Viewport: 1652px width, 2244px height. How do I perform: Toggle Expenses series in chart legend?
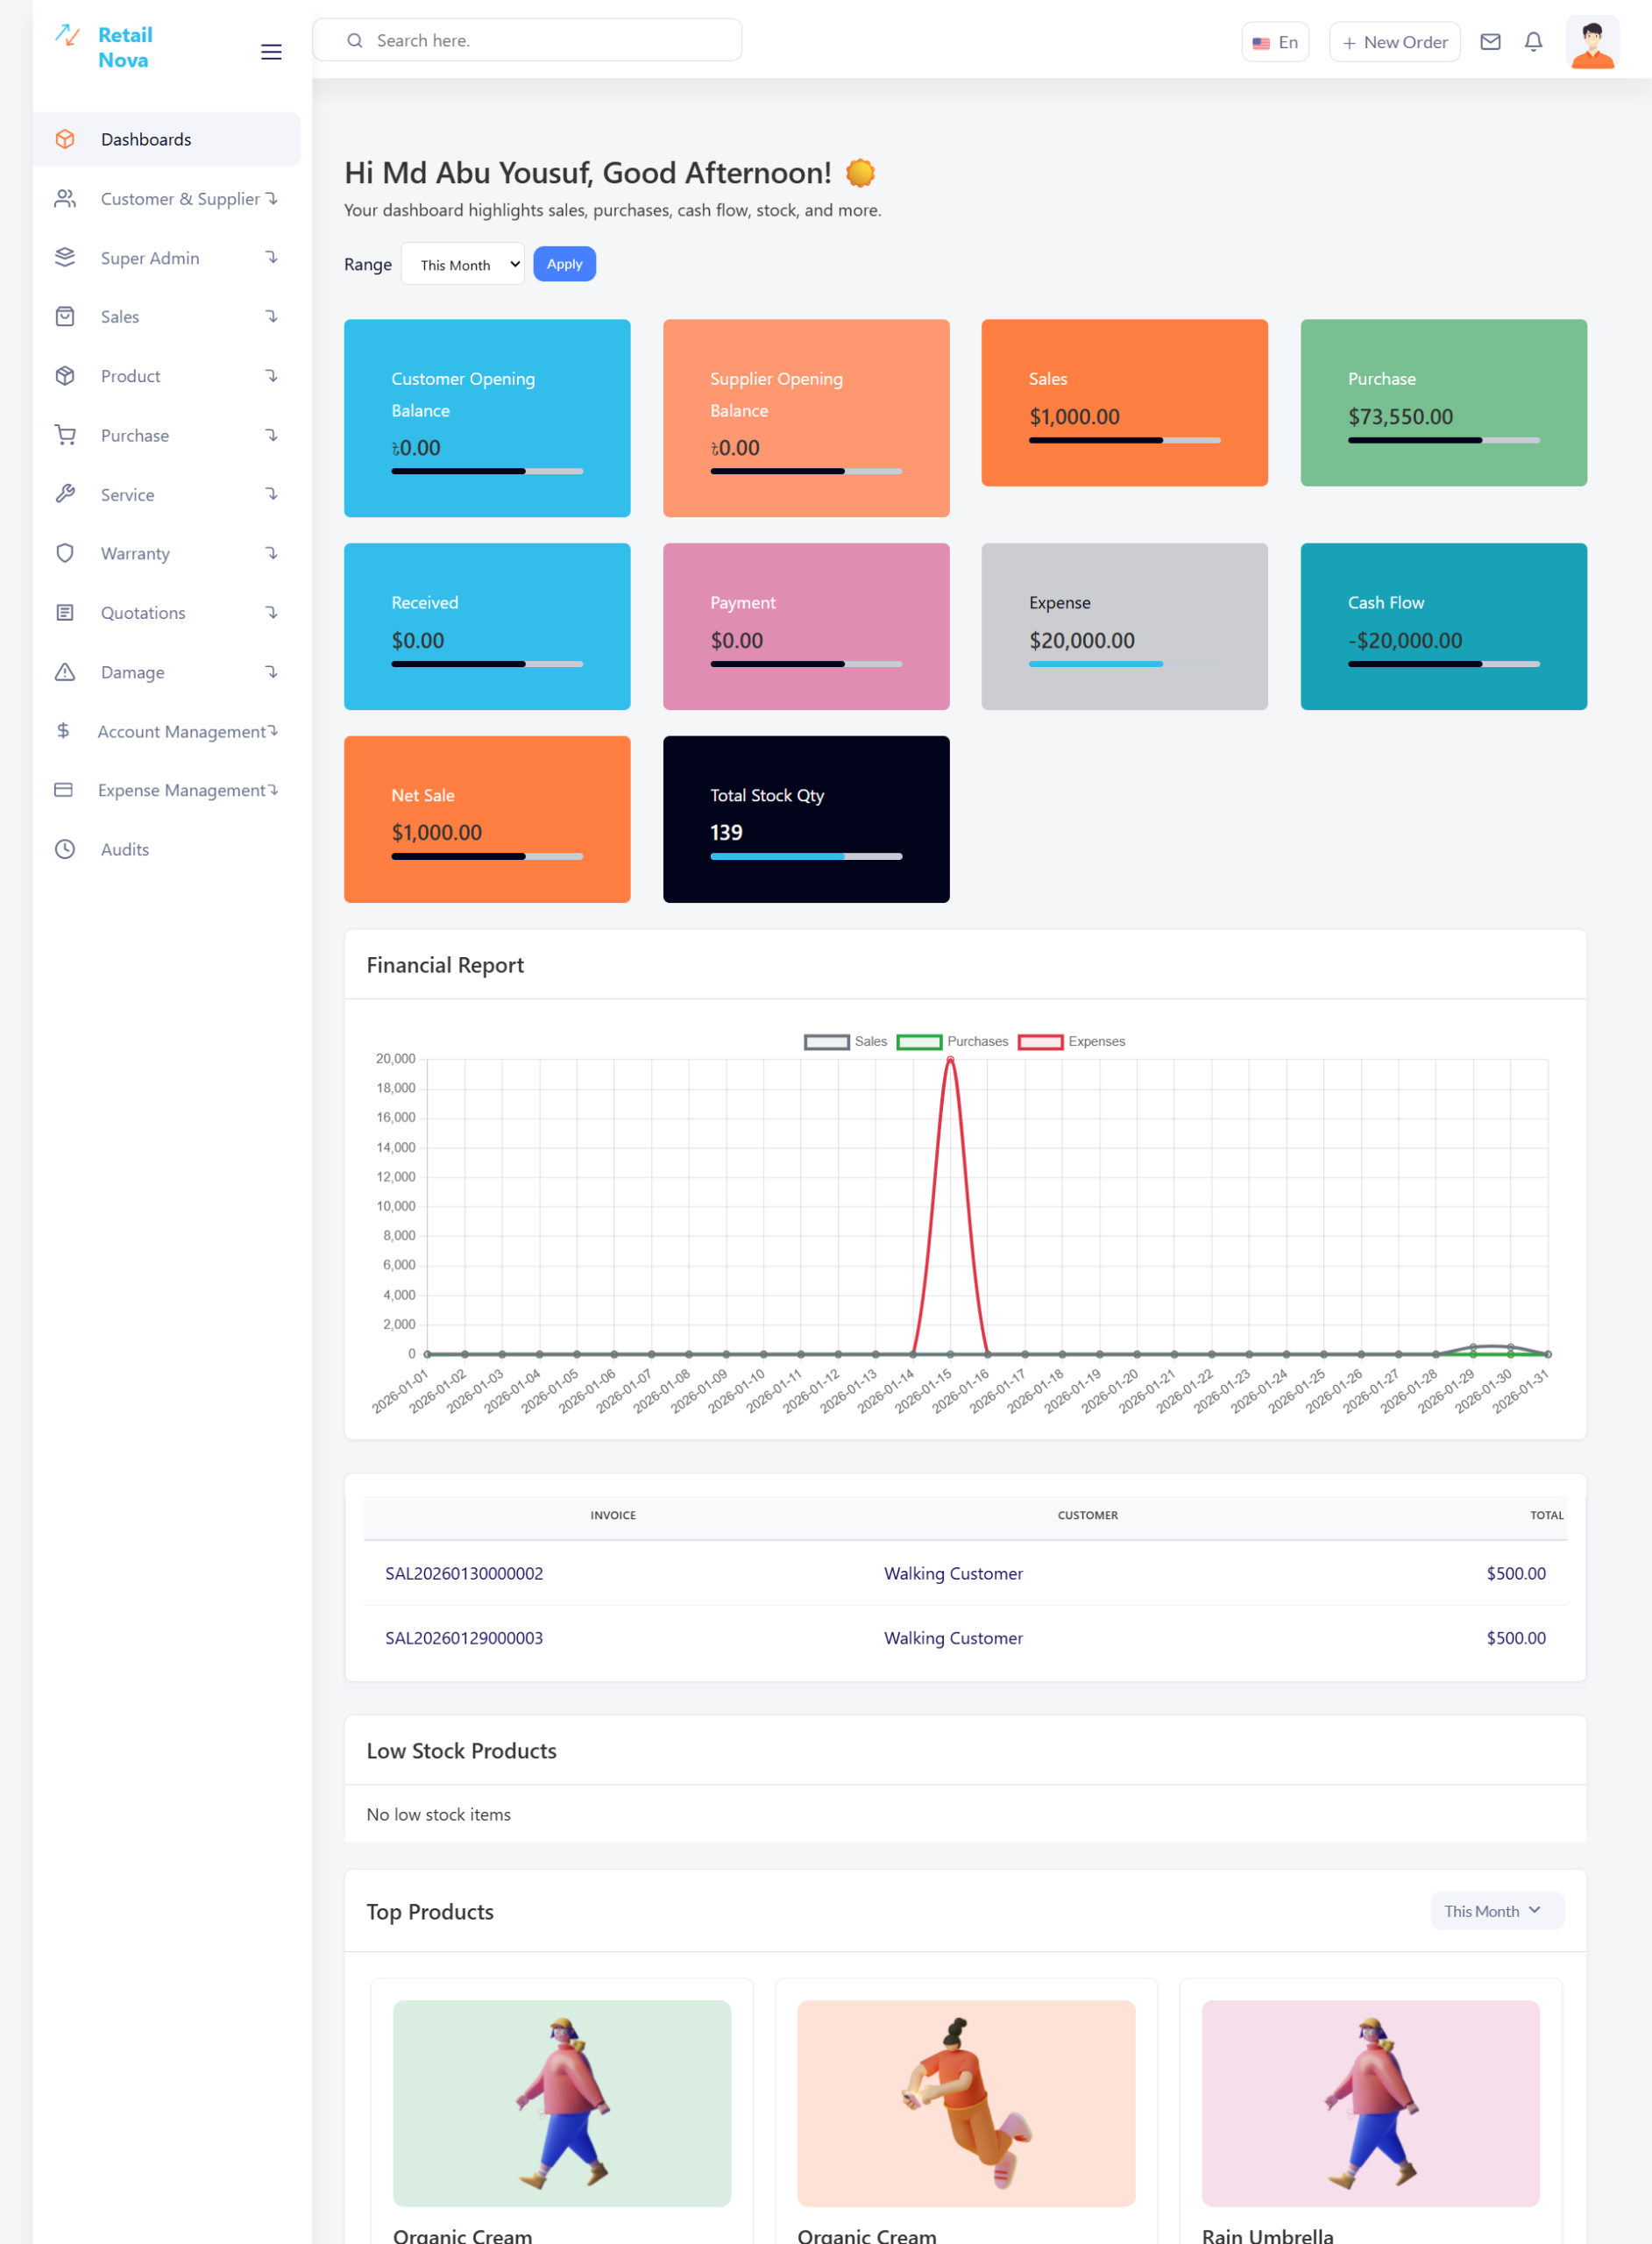1071,1041
